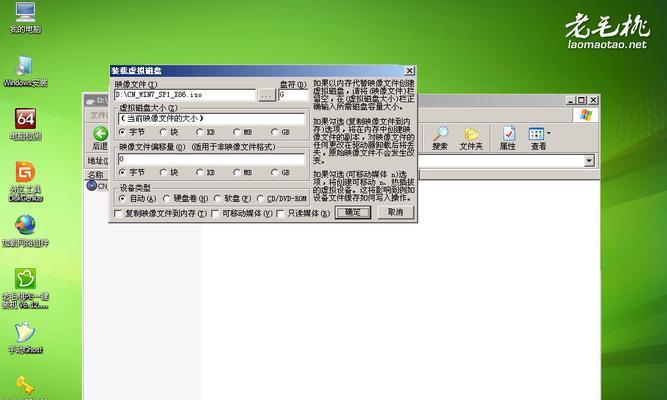Choose 硬盘卷(H) device type
The height and width of the screenshot is (400, 667).
point(167,198)
